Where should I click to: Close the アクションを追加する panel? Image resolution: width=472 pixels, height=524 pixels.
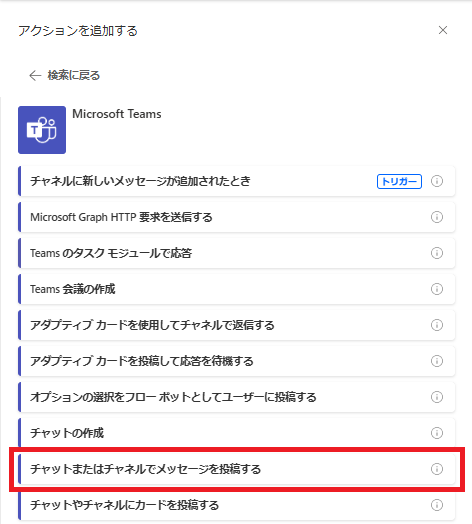[x=443, y=30]
